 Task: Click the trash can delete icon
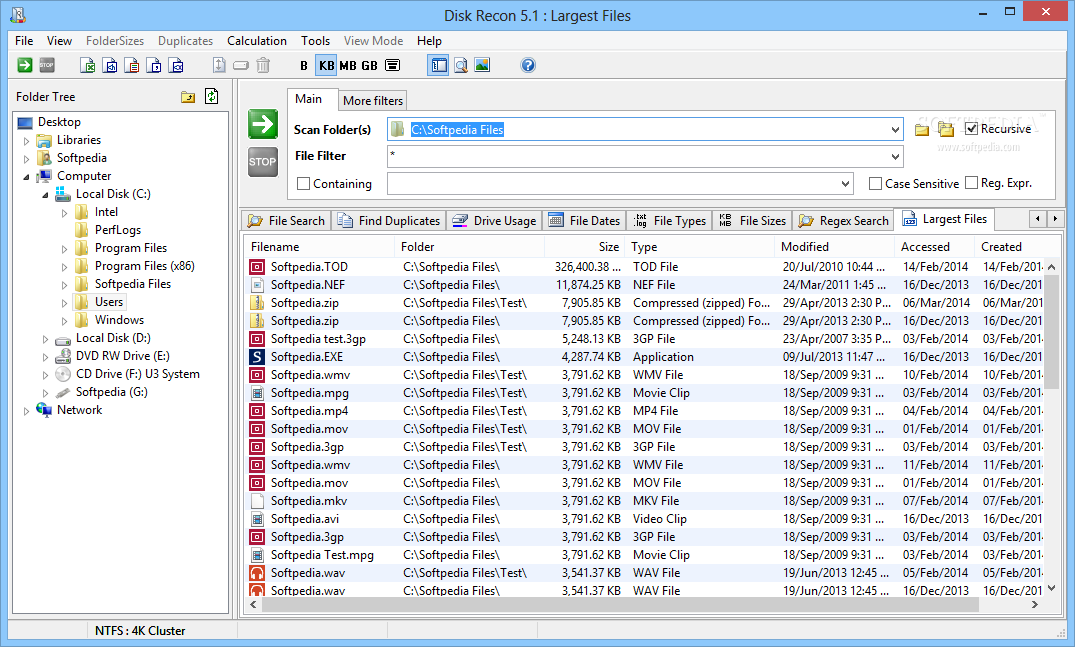(x=263, y=65)
